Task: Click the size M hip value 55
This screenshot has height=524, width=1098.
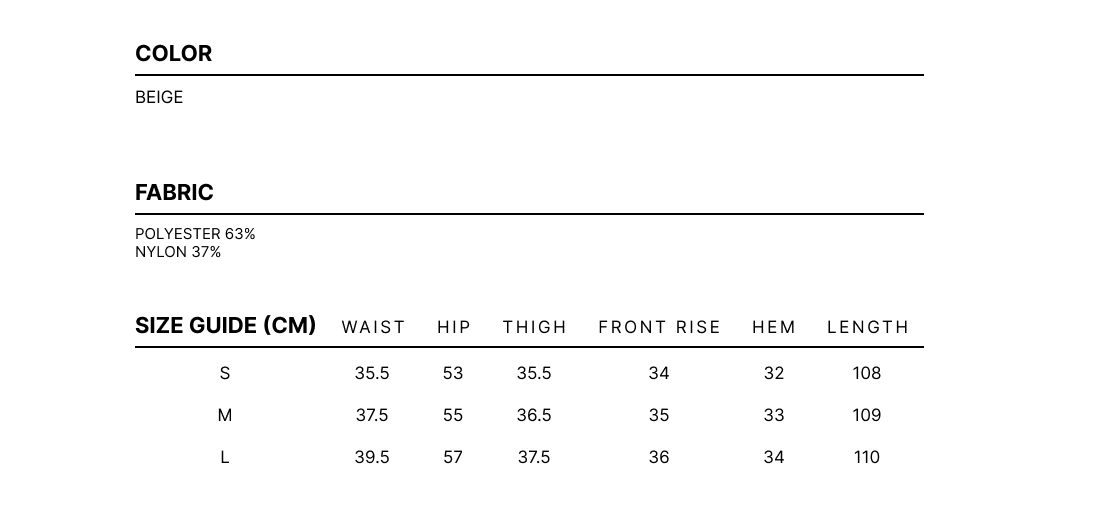Action: coord(453,415)
